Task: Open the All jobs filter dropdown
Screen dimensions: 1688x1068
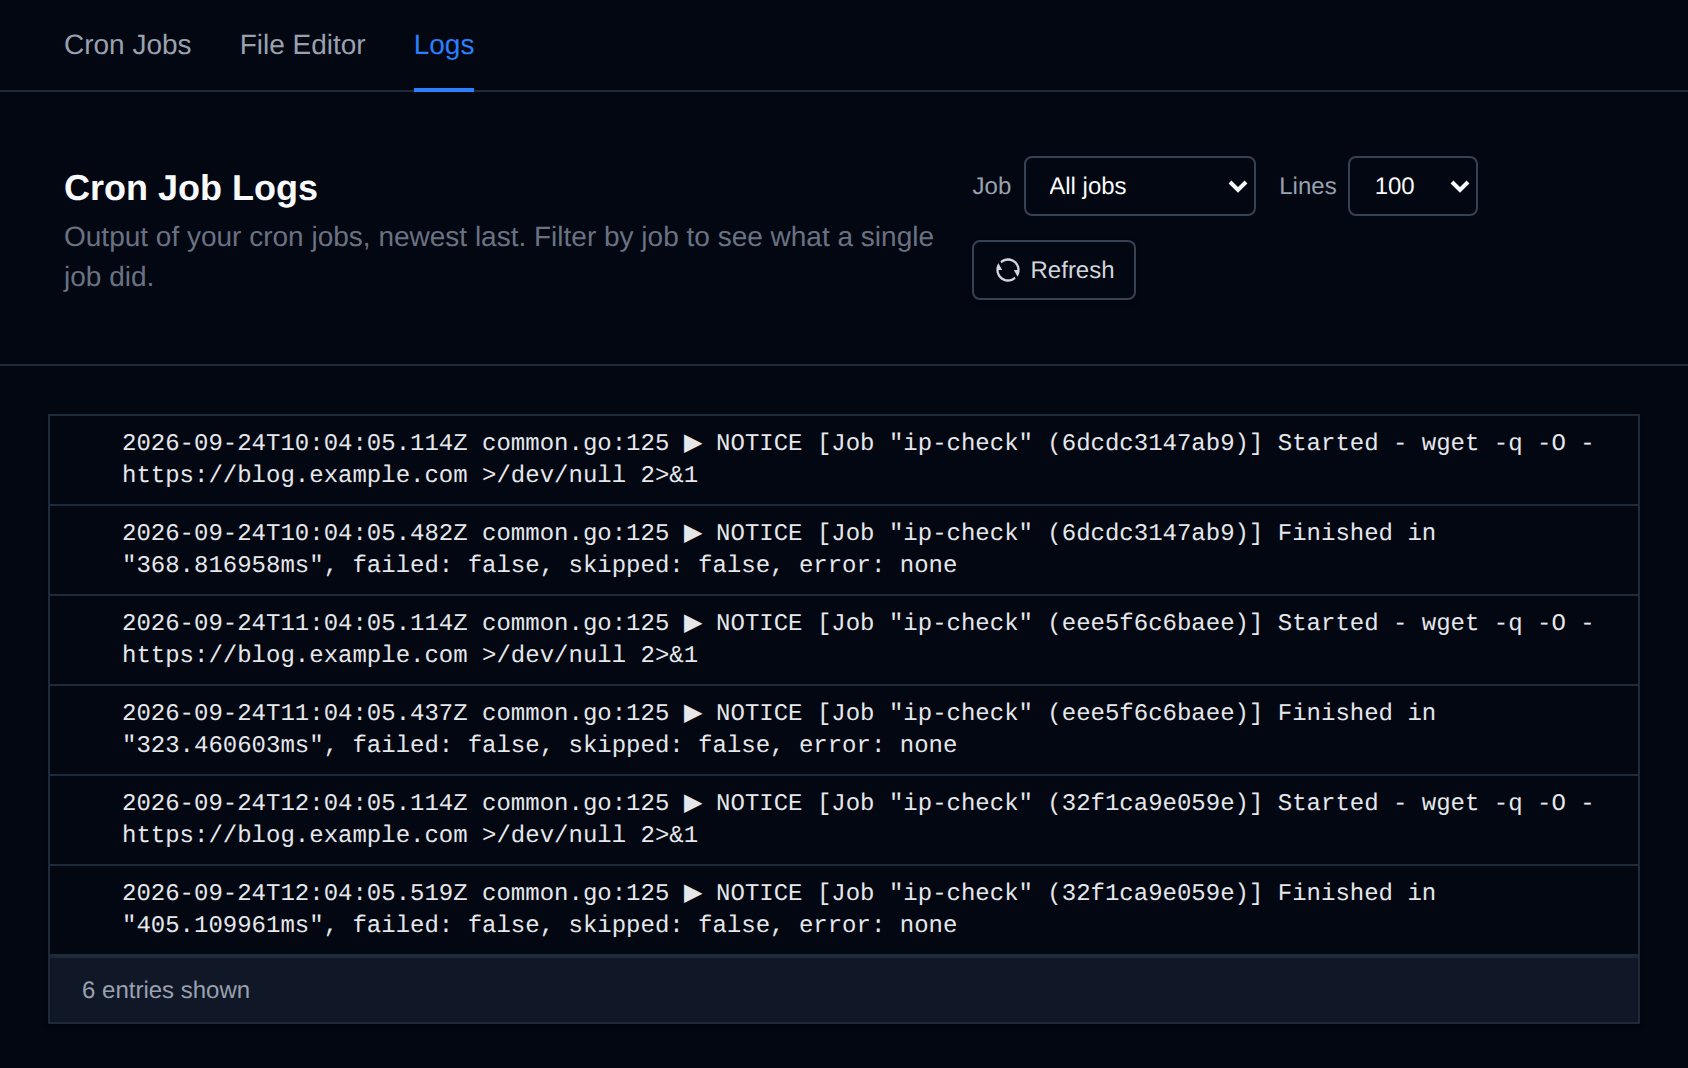Action: pyautogui.click(x=1140, y=186)
